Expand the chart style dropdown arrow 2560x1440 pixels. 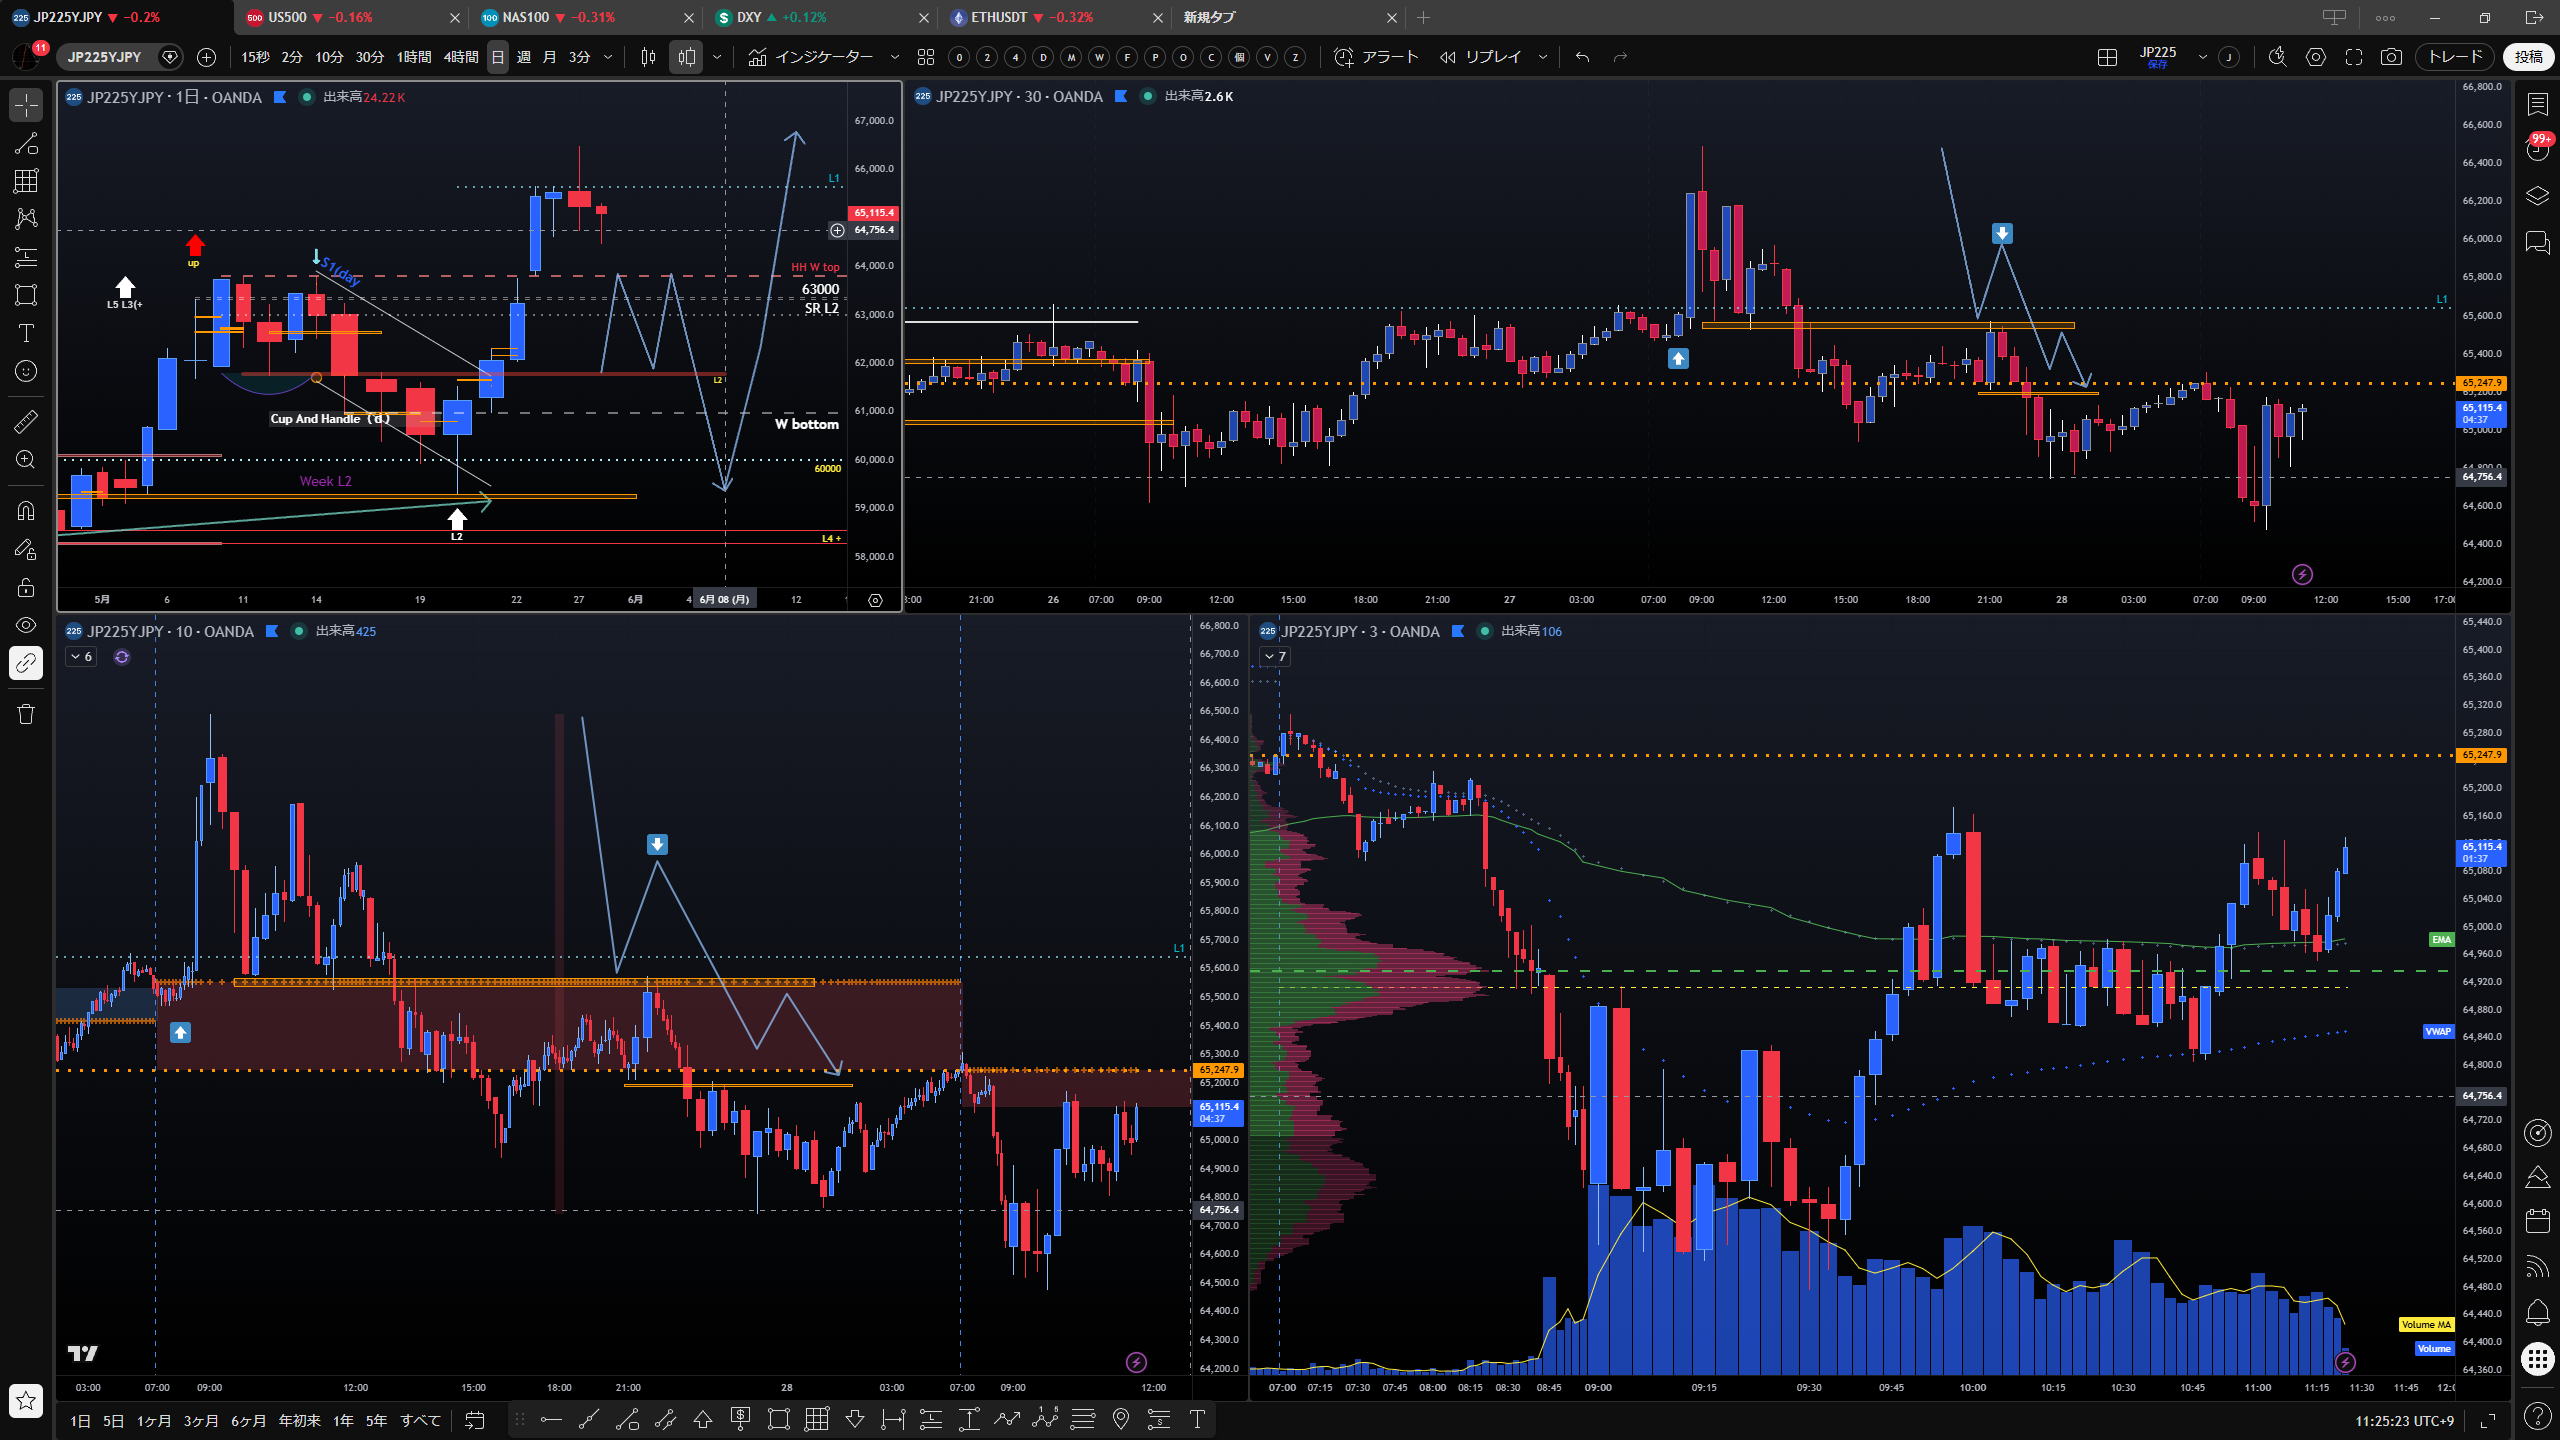[x=717, y=57]
